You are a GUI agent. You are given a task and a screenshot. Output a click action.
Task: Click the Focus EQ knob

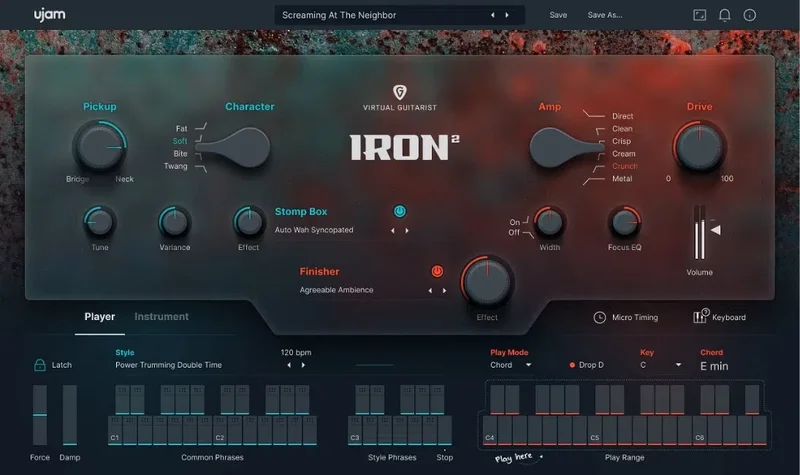point(624,222)
